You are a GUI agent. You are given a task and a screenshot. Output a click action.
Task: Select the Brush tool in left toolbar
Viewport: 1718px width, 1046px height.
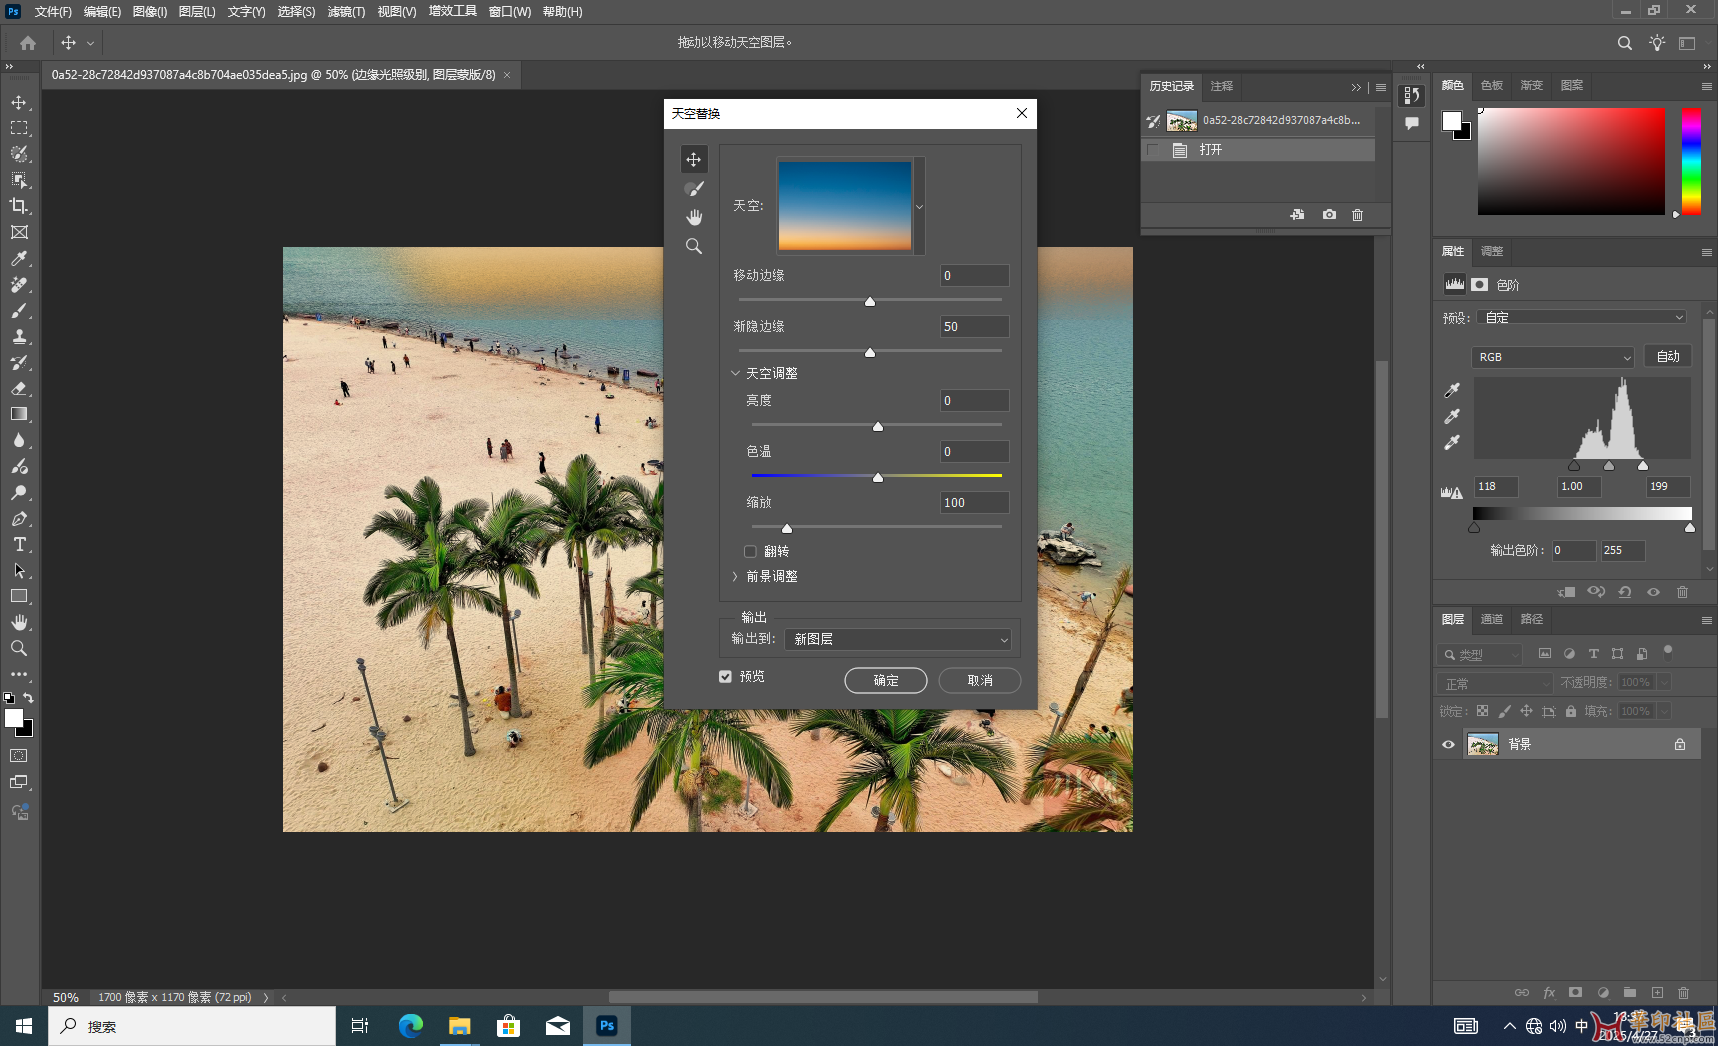coord(19,310)
